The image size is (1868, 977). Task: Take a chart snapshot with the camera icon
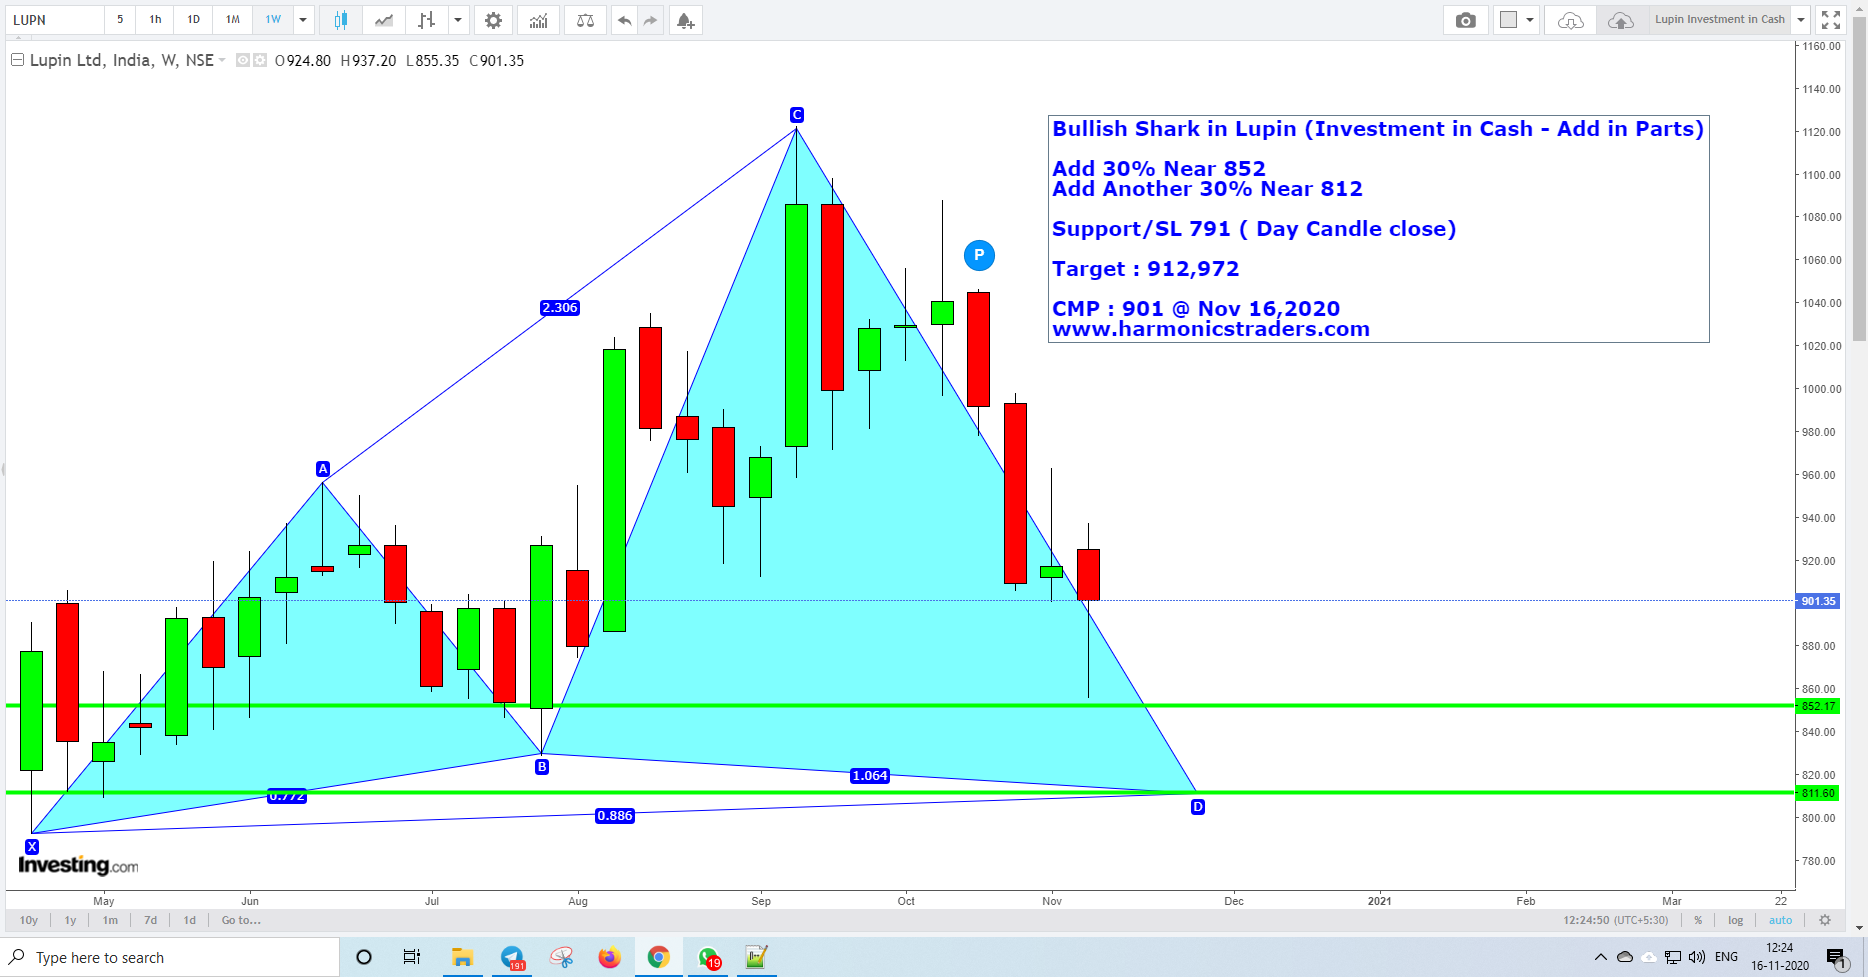[x=1466, y=19]
